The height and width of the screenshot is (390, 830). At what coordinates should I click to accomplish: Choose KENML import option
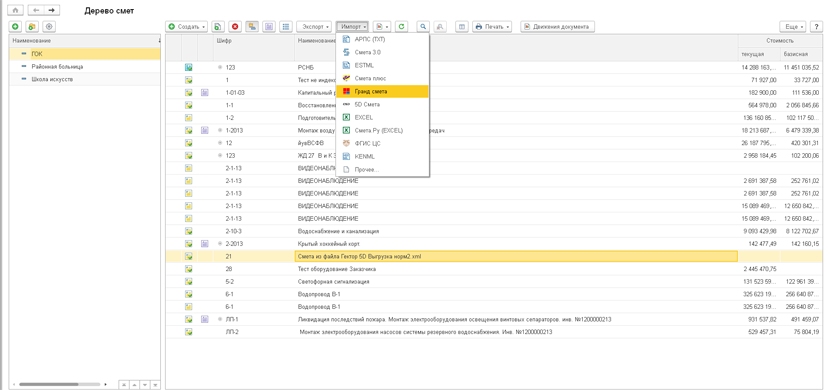pyautogui.click(x=382, y=157)
